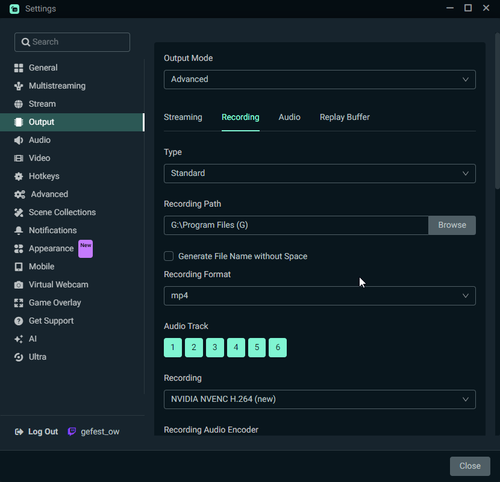Click the AI sparkle icon

click(x=19, y=339)
